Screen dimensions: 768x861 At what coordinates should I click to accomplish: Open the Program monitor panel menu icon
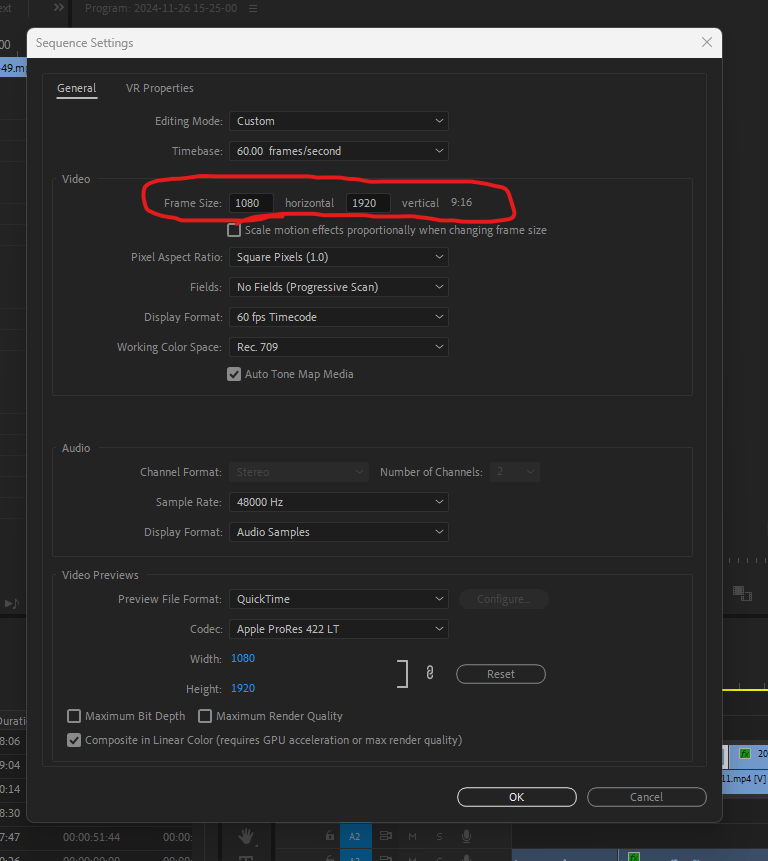pos(252,9)
